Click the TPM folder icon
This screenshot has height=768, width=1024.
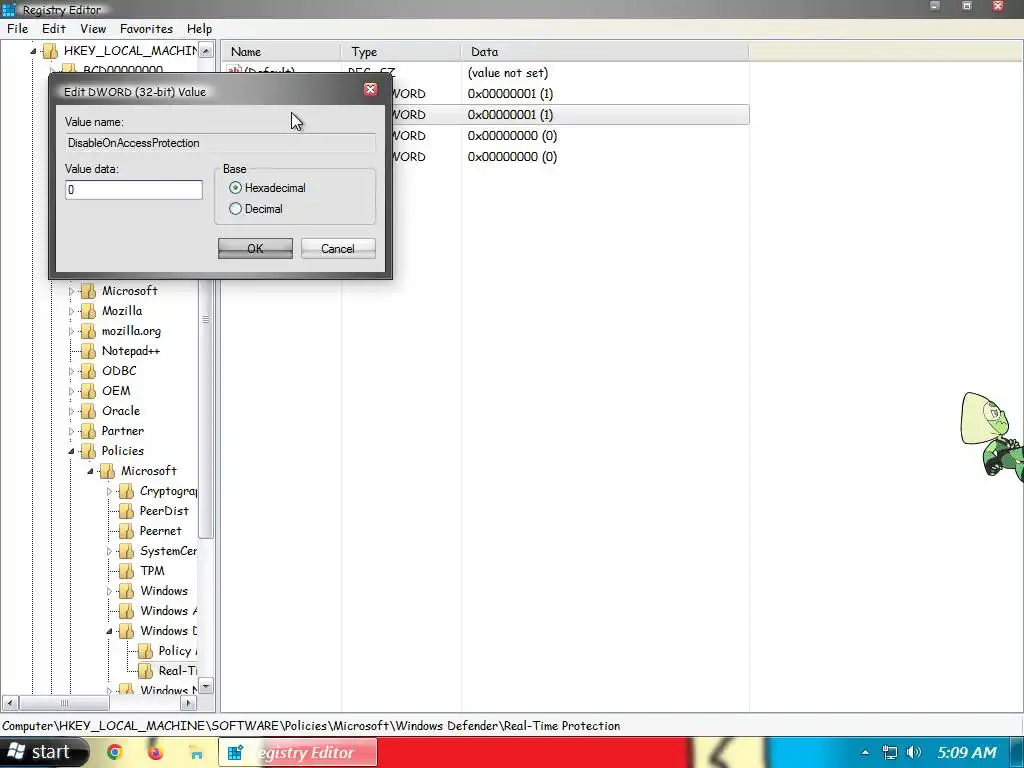[x=126, y=571]
